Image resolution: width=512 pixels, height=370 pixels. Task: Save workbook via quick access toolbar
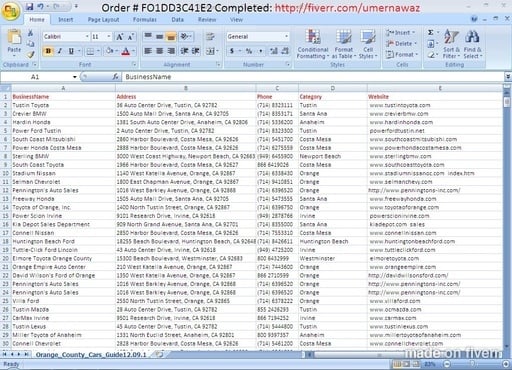click(x=30, y=6)
